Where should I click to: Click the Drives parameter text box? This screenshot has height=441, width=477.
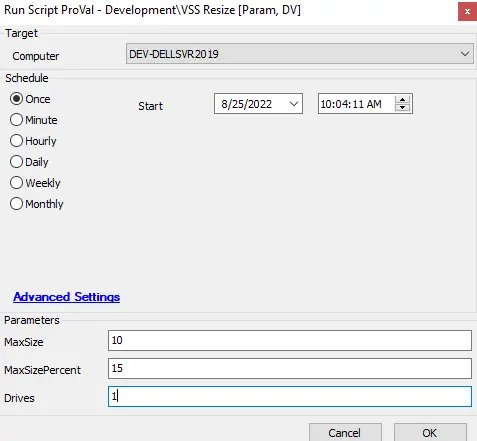click(x=290, y=396)
